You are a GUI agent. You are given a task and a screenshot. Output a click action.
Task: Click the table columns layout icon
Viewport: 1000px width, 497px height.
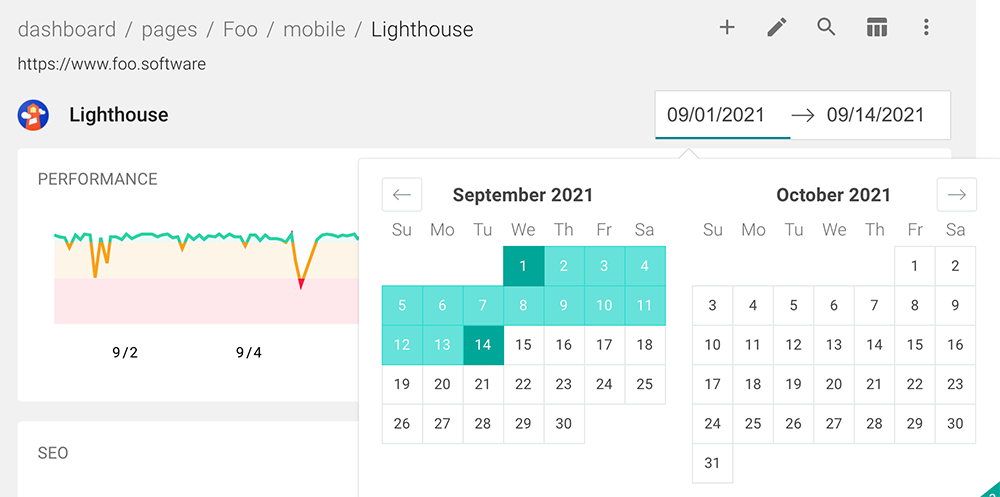pos(877,27)
